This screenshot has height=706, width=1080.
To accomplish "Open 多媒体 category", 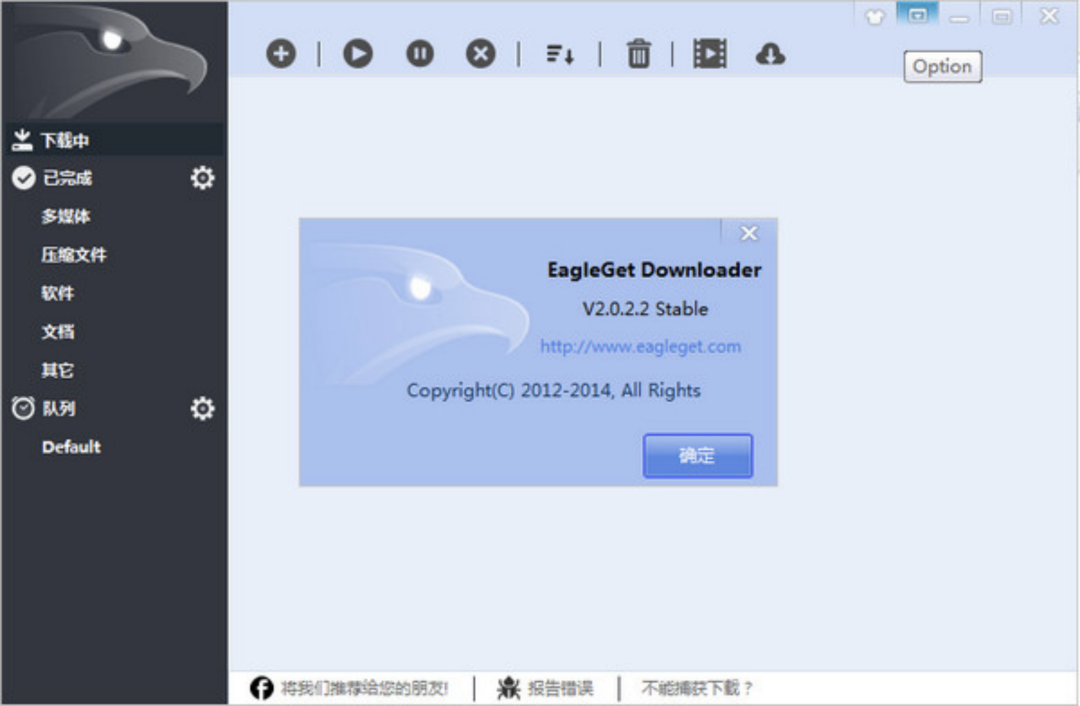I will pyautogui.click(x=66, y=216).
